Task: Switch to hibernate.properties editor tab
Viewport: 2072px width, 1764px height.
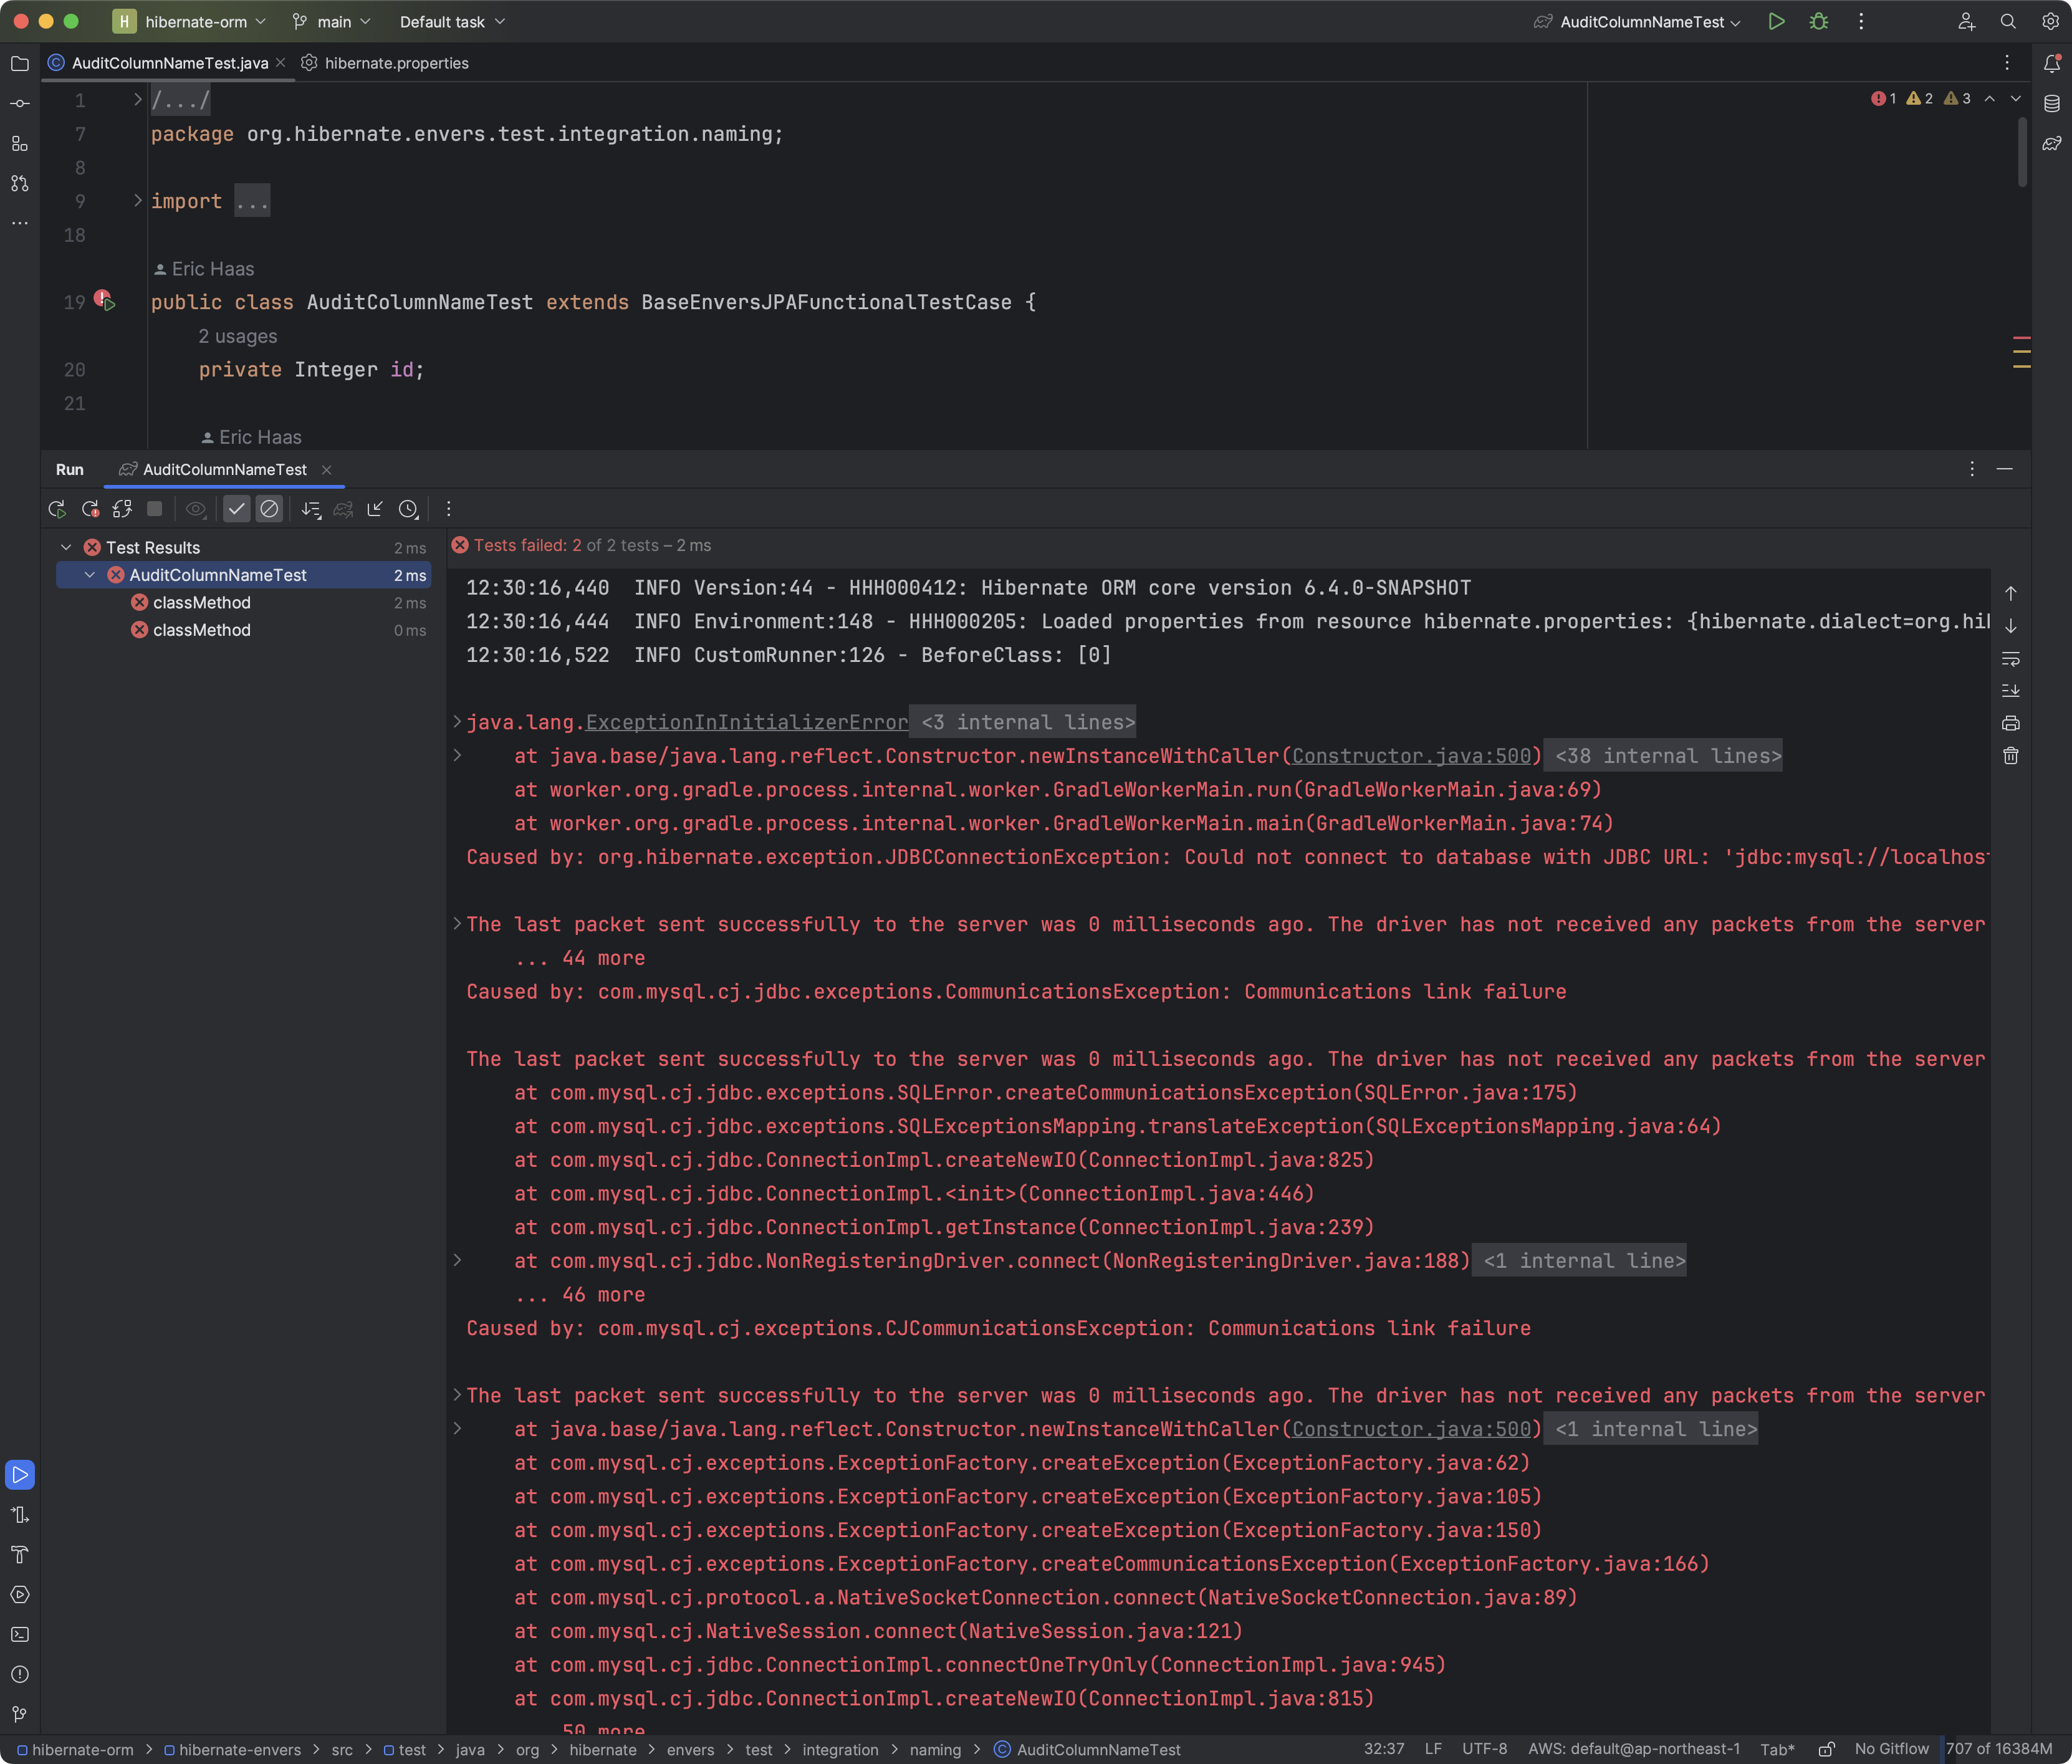Action: [396, 63]
